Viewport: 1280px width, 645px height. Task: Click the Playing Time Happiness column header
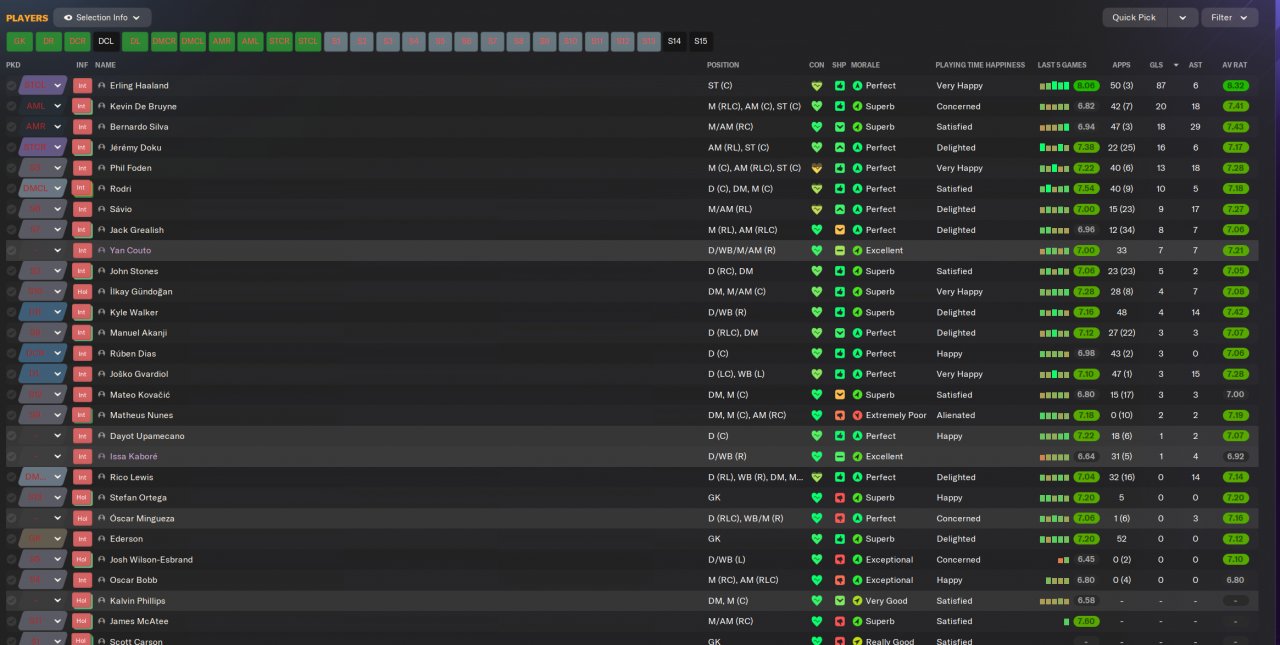coord(980,65)
